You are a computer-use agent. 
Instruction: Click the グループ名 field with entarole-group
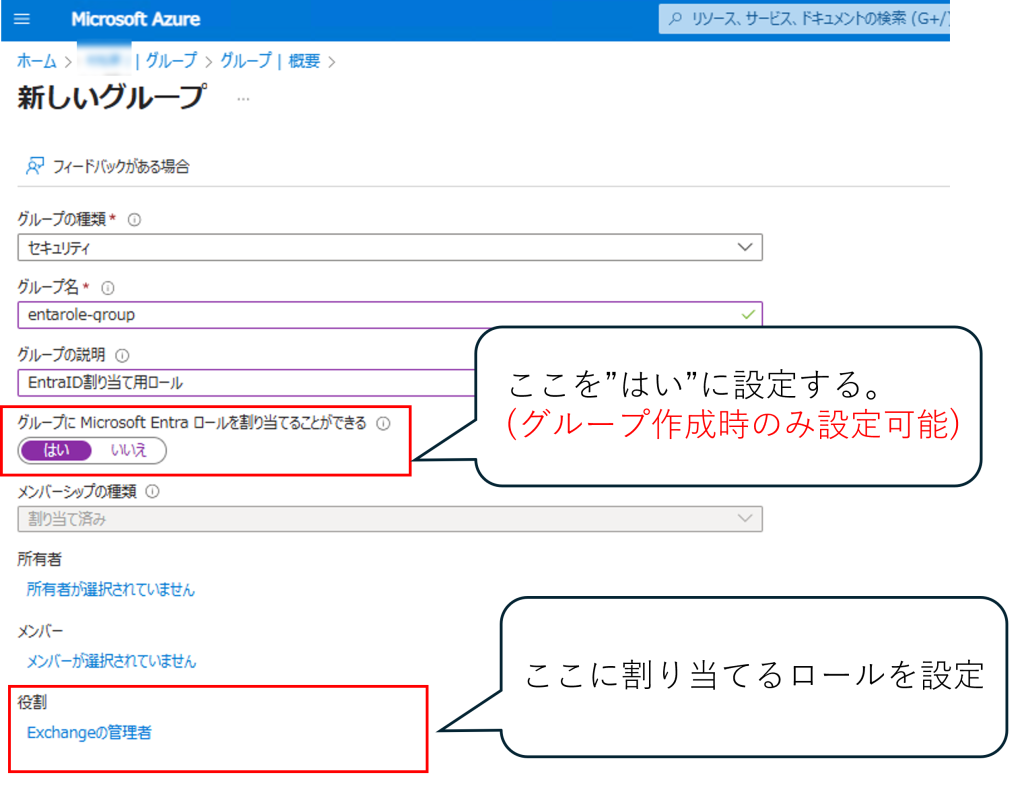tap(390, 315)
